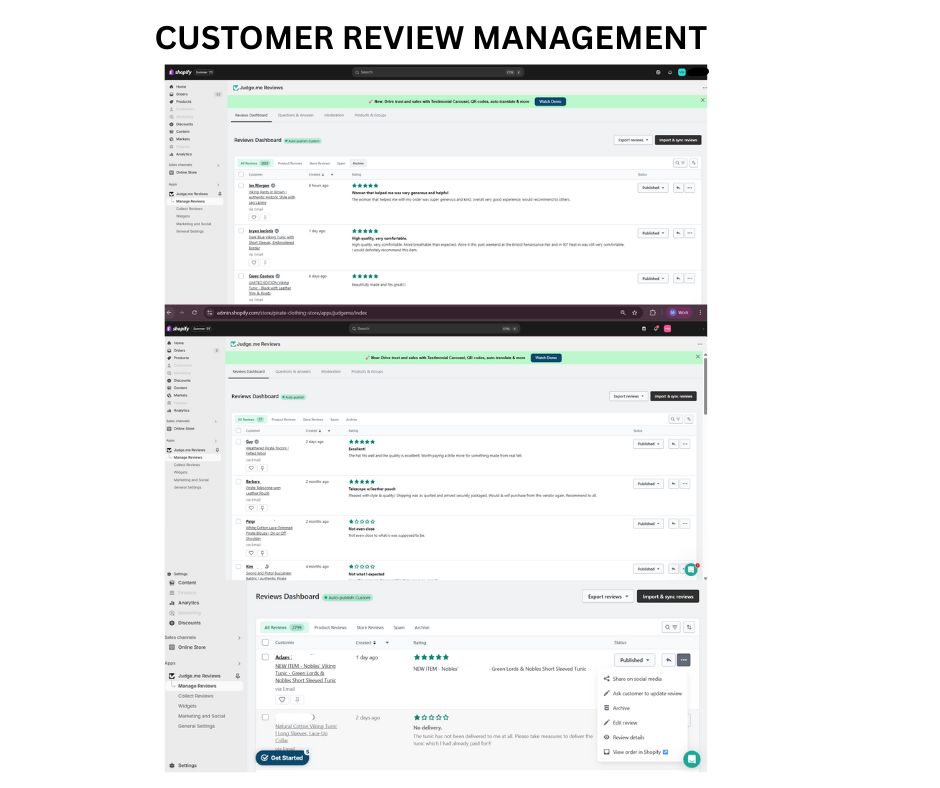Screen dimensions: 940x788
Task: Tick the checkbox for Barbara's review
Action: (x=238, y=482)
